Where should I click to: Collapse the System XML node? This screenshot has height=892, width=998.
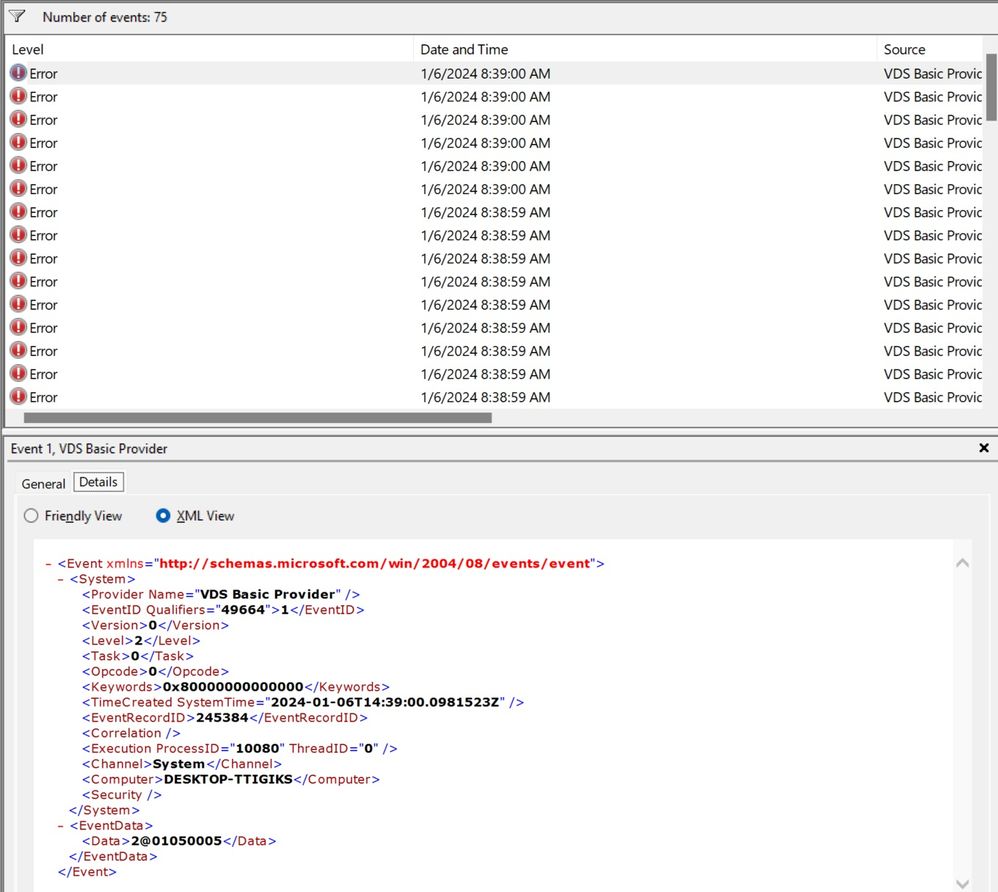click(x=61, y=579)
